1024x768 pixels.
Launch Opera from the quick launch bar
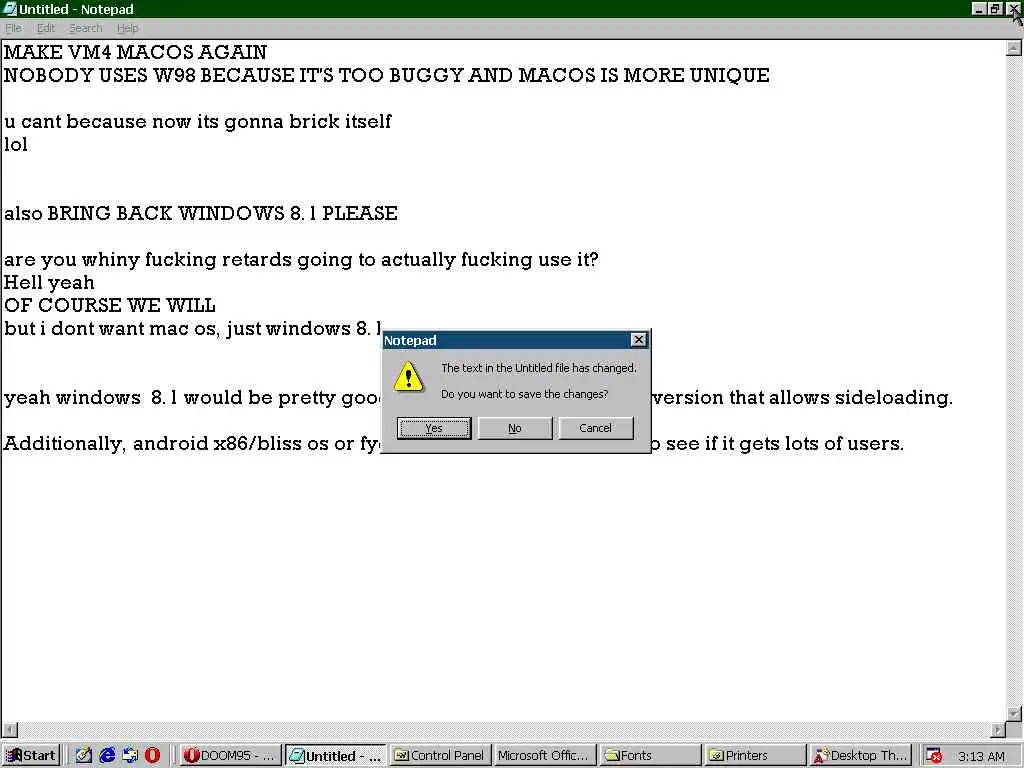point(152,756)
